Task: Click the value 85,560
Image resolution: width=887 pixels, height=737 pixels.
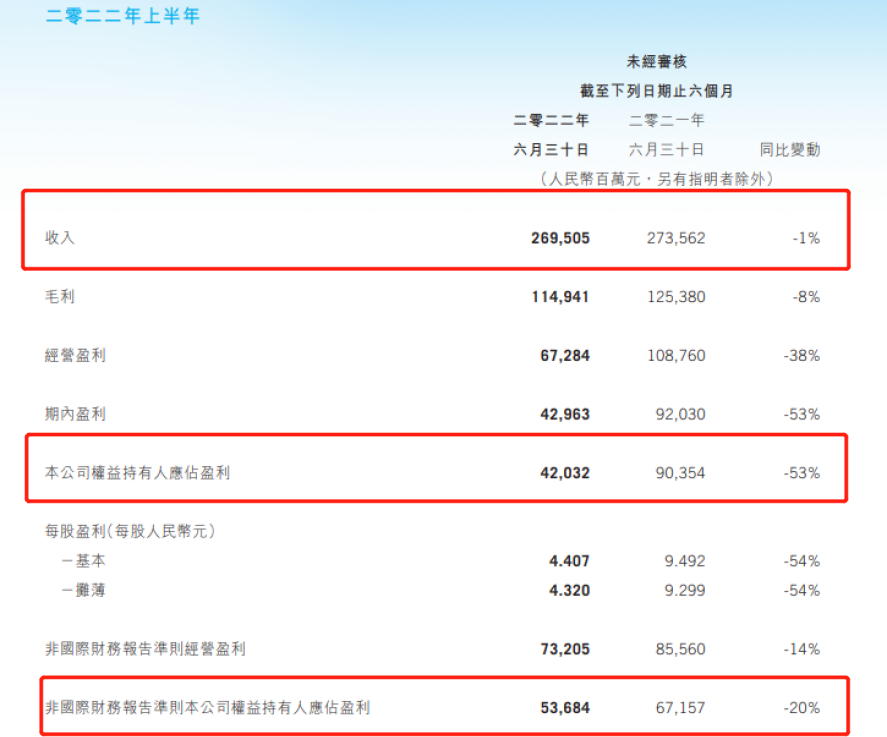Action: tap(680, 649)
